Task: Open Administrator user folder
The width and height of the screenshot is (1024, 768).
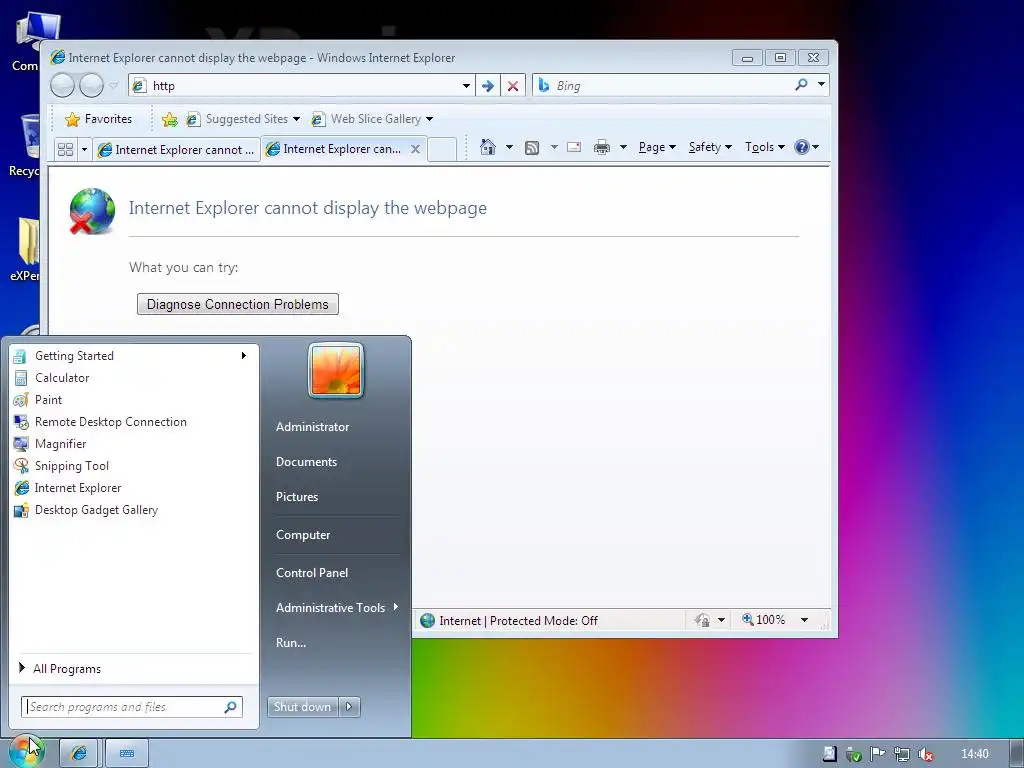Action: [x=312, y=427]
